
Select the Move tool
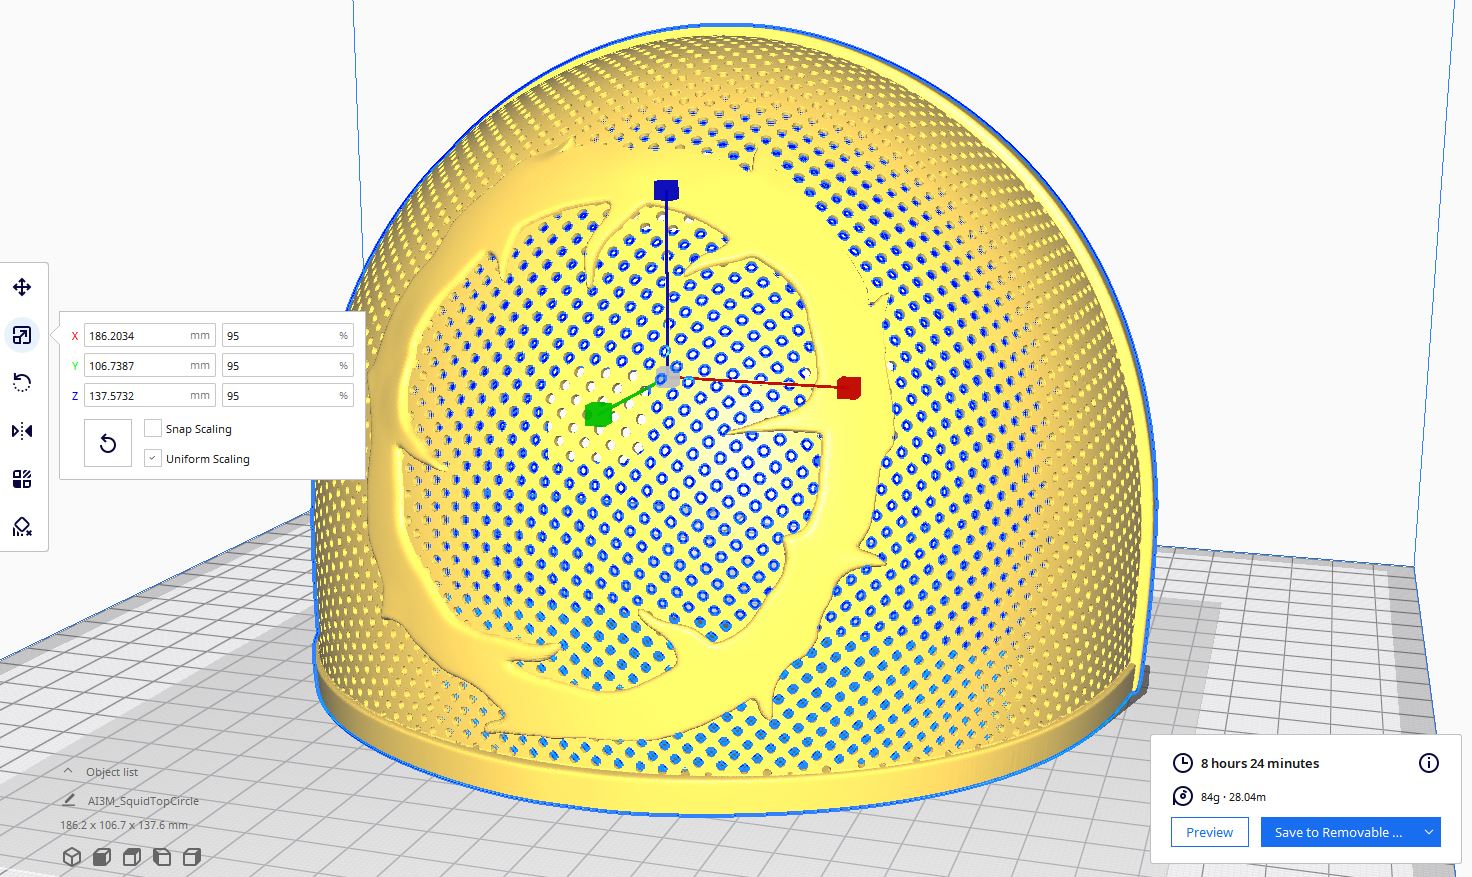point(22,288)
